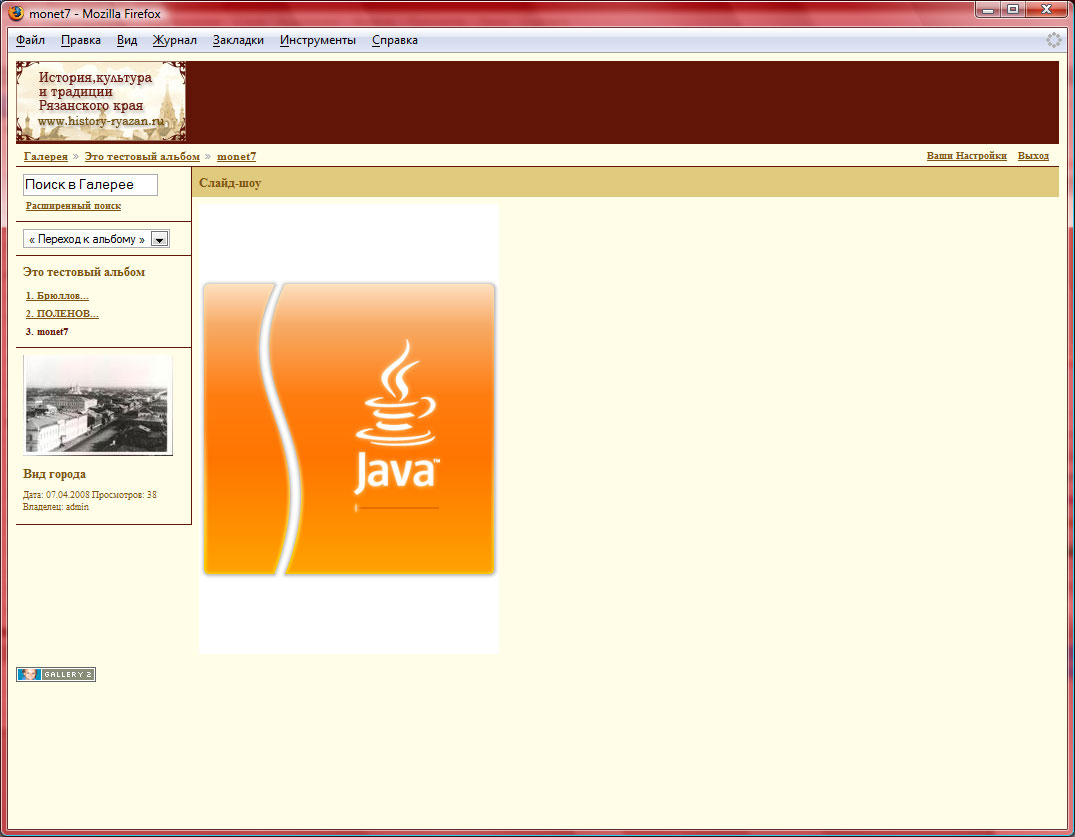Open the Вид menu

[127, 40]
